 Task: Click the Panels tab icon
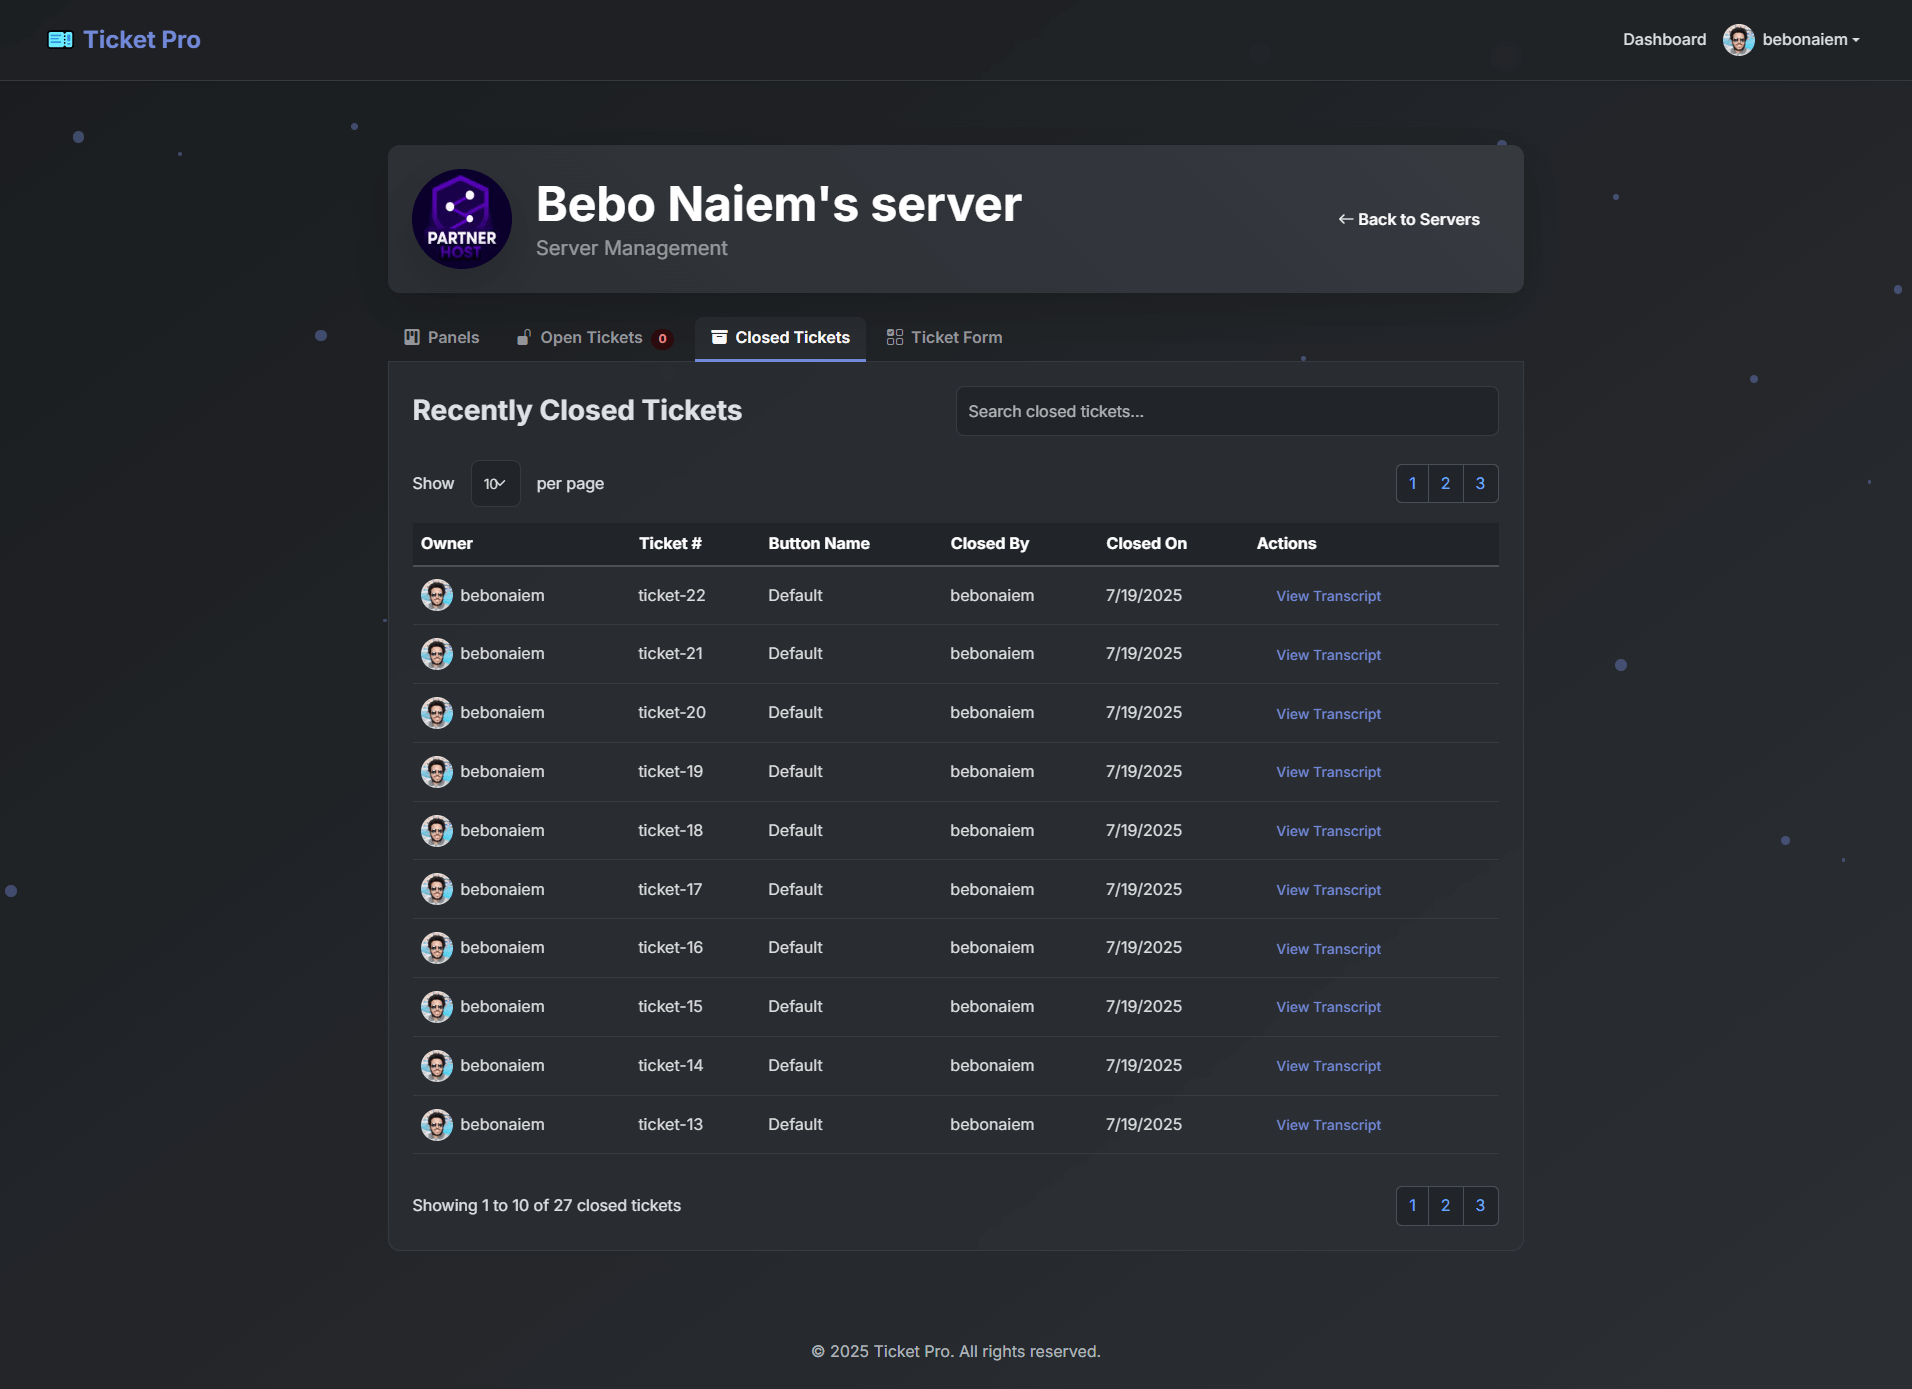coord(412,338)
